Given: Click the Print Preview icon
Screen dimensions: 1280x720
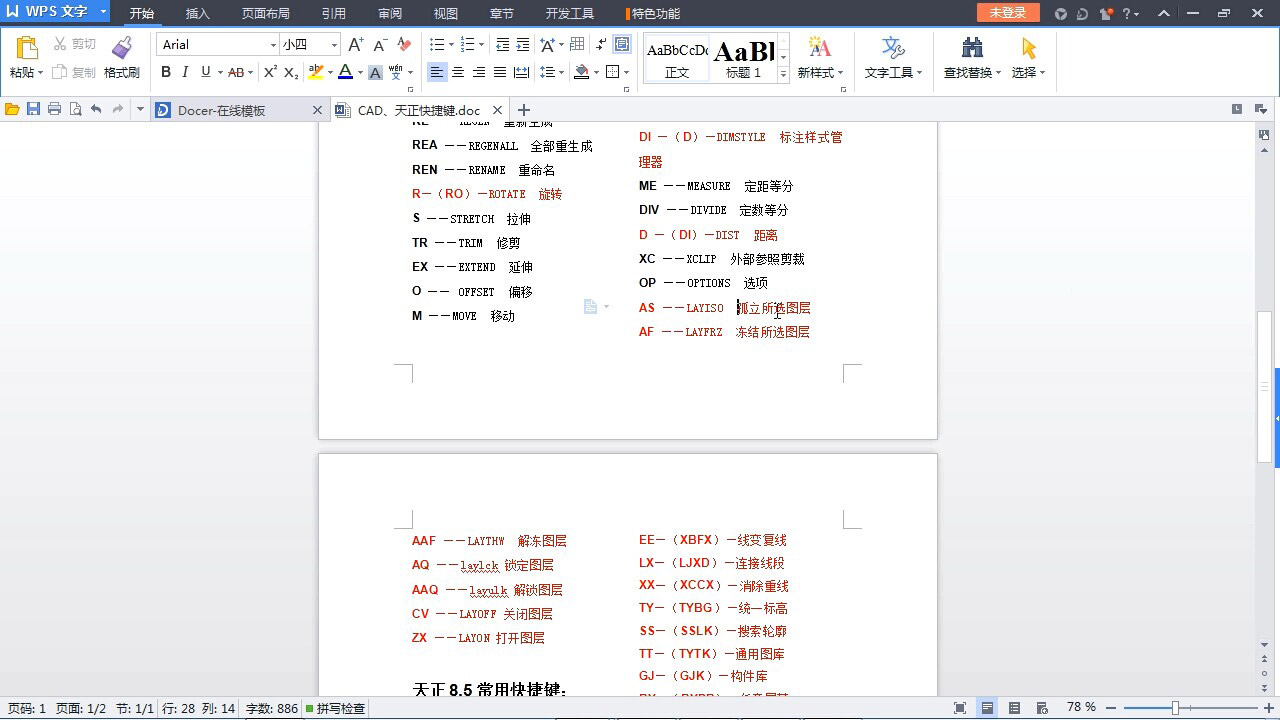Looking at the screenshot, I should [x=75, y=109].
